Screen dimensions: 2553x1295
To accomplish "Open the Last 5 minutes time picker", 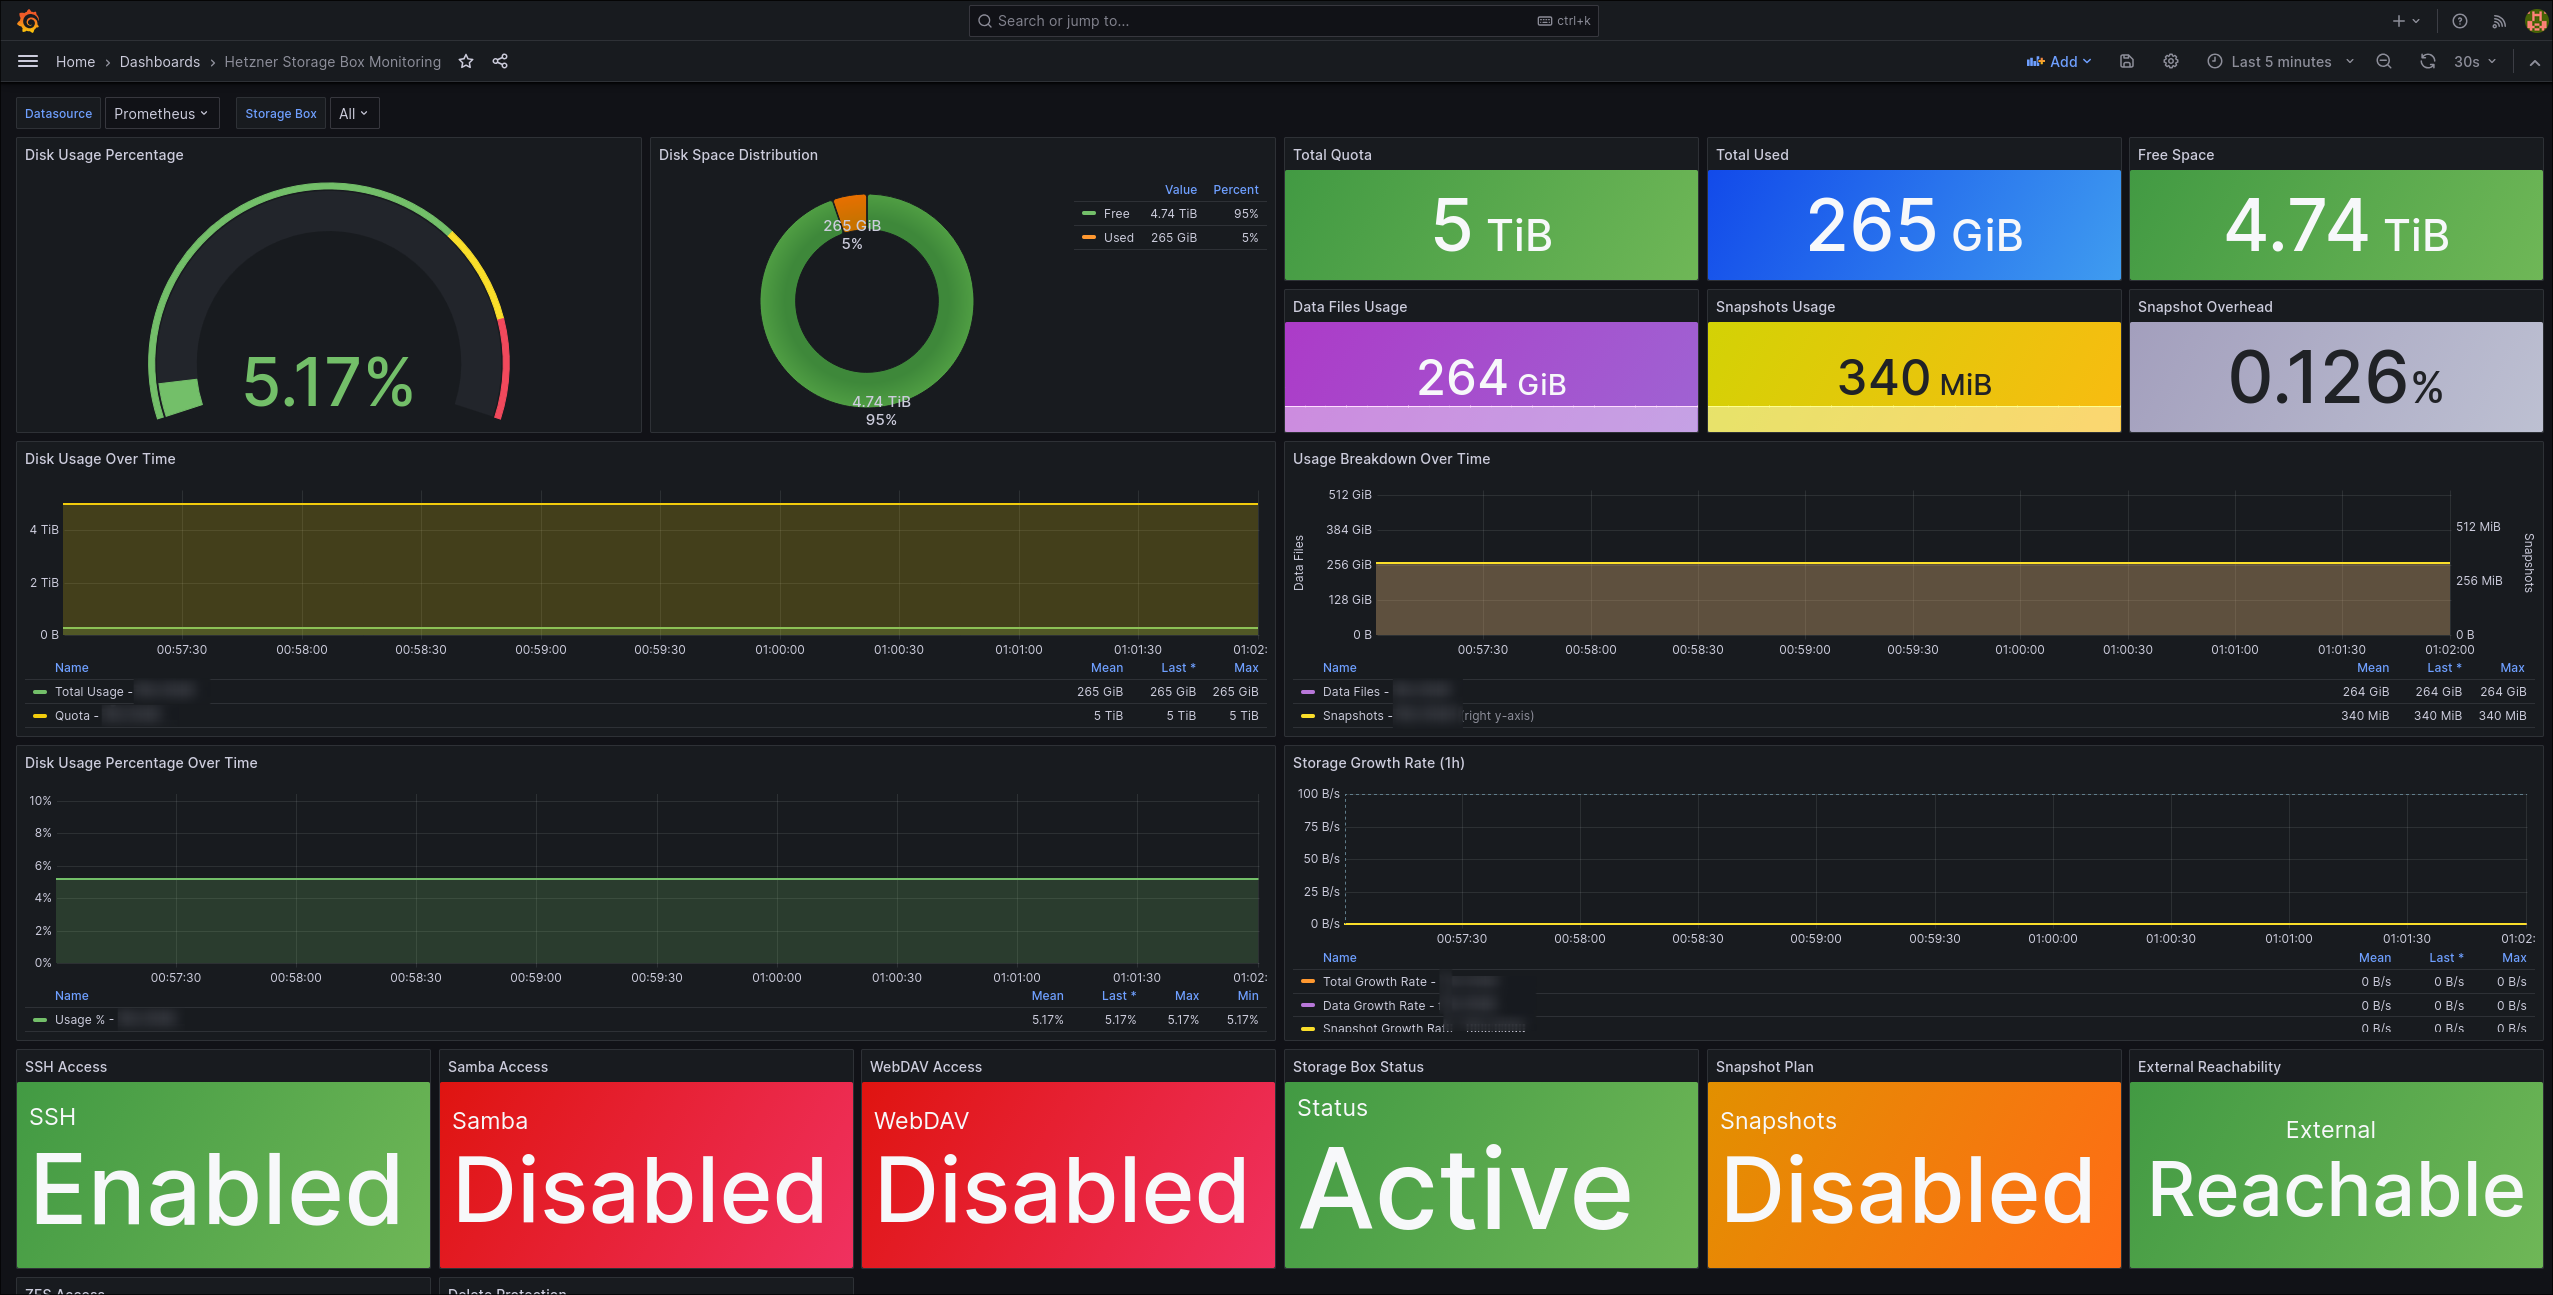I will tap(2281, 61).
